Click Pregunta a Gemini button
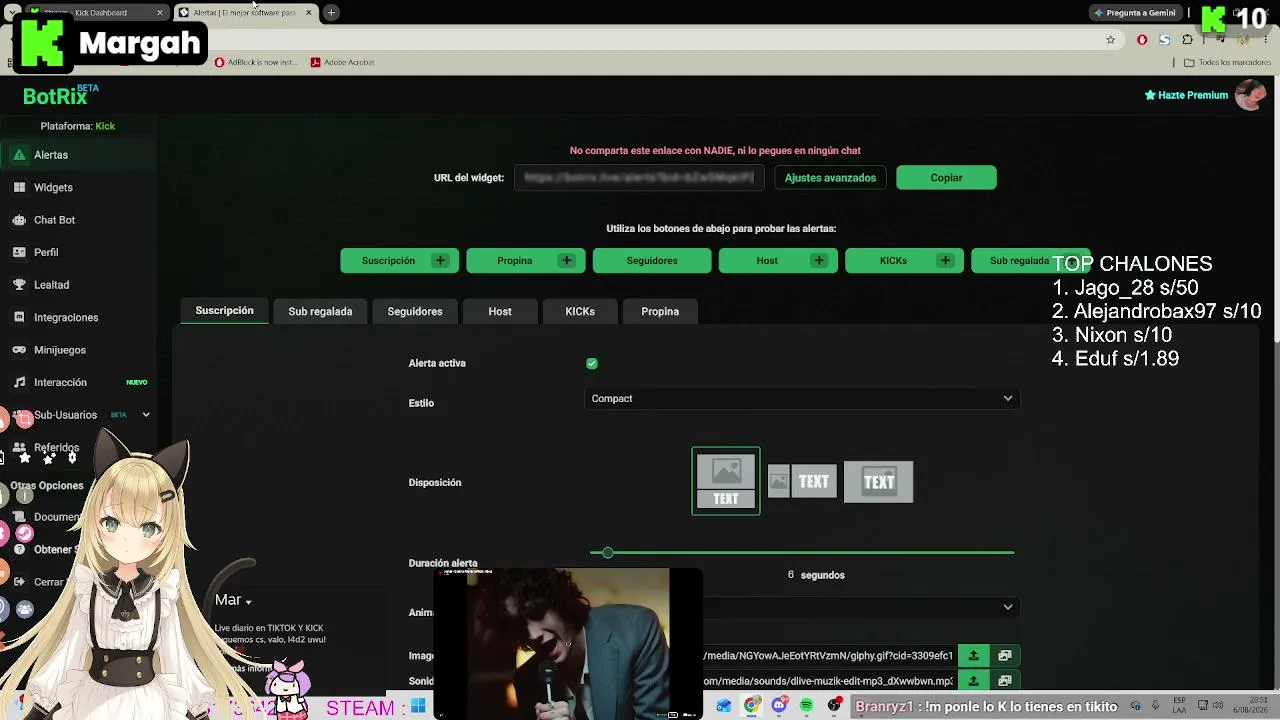This screenshot has width=1280, height=720. coord(1135,13)
